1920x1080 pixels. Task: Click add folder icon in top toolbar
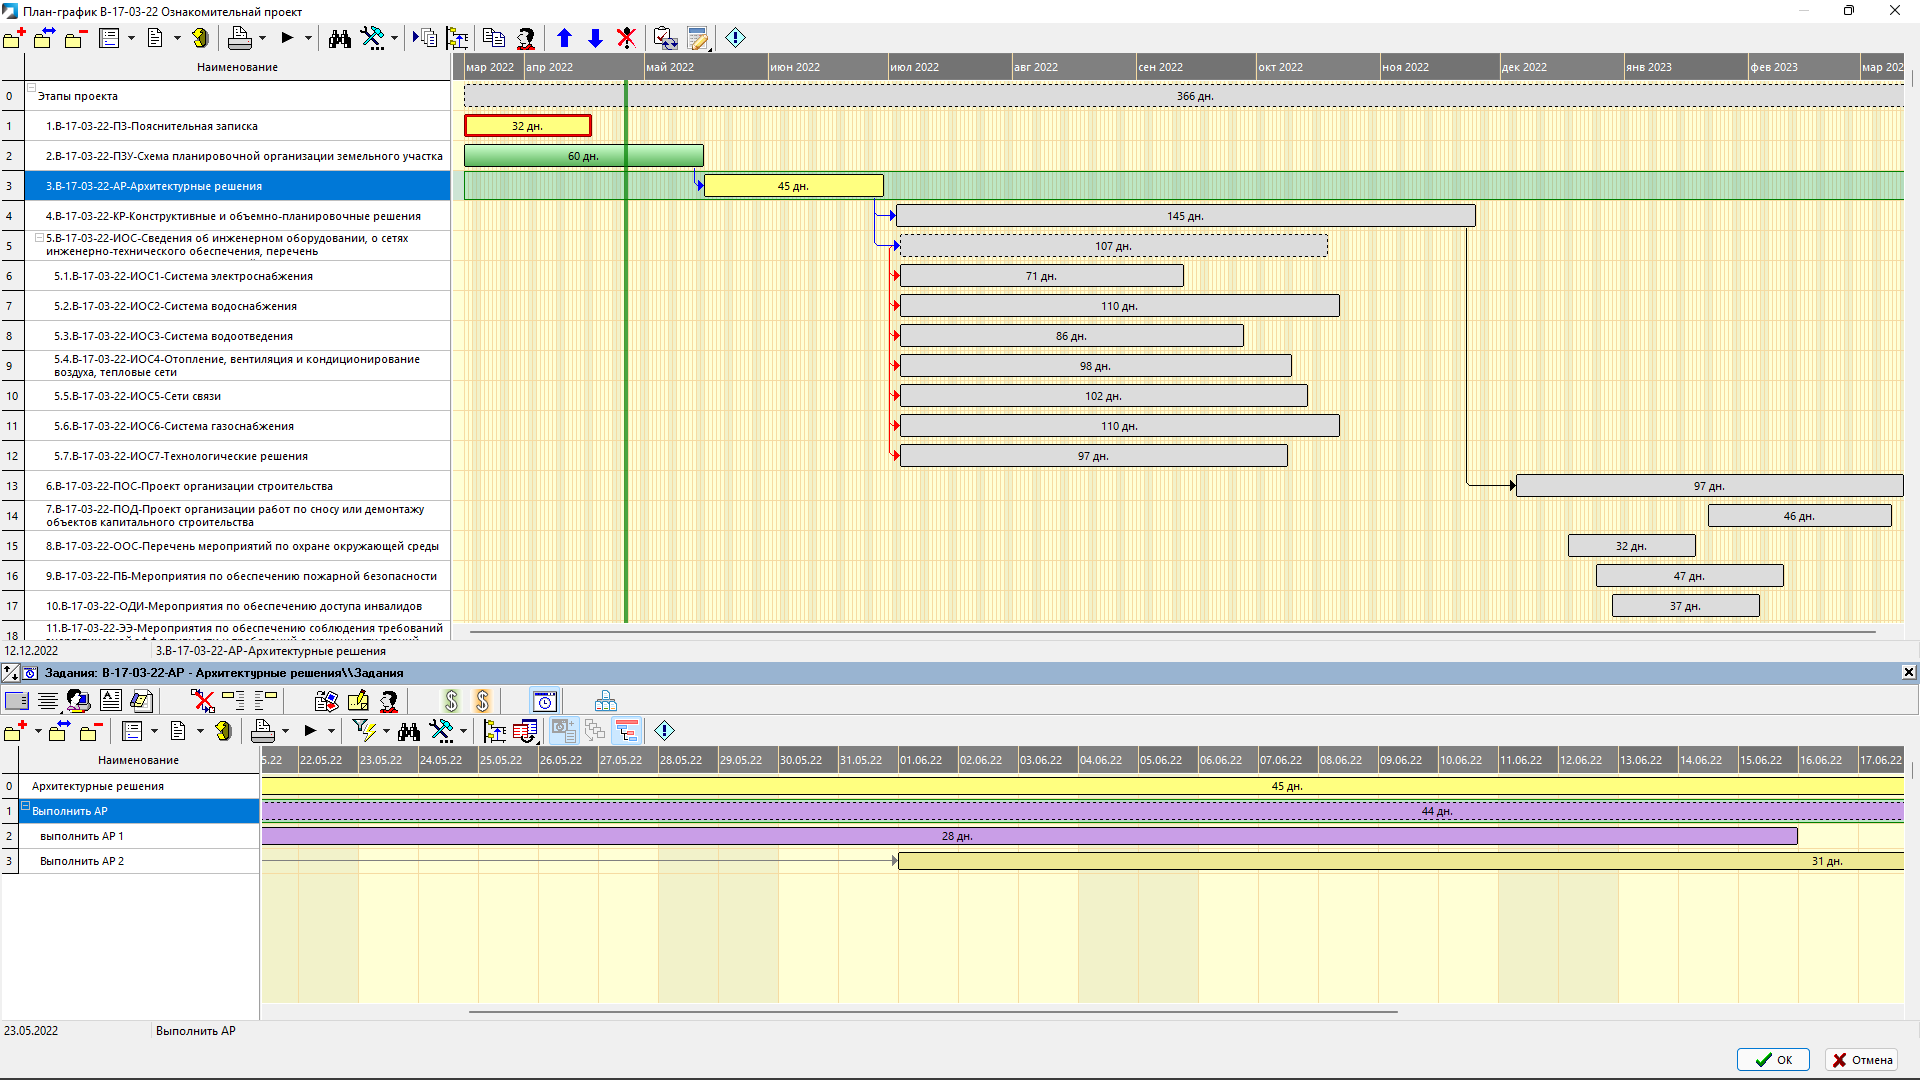14,38
